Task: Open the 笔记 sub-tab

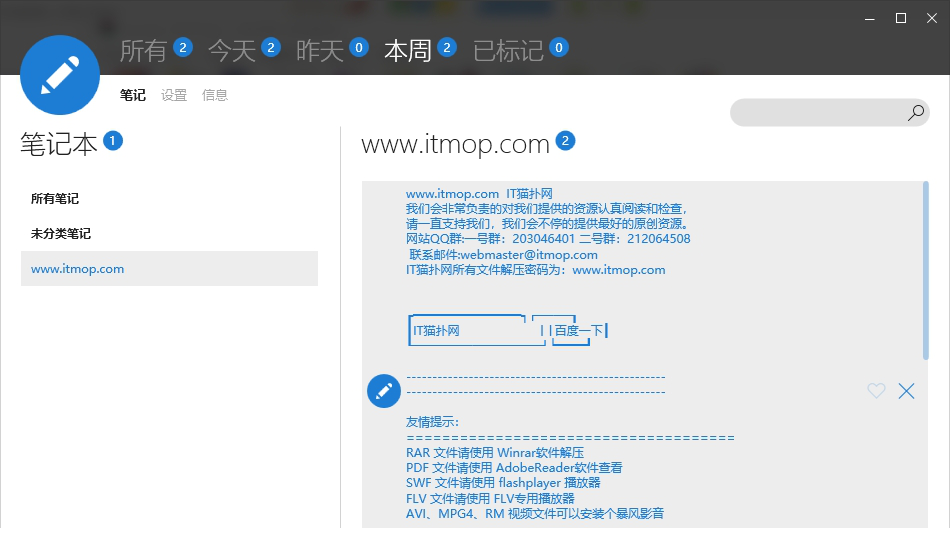Action: (133, 95)
